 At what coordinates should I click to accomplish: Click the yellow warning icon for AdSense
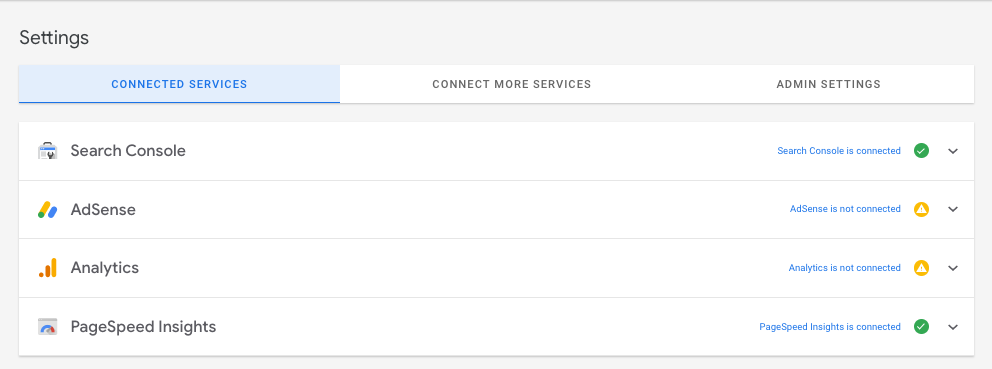(x=921, y=209)
